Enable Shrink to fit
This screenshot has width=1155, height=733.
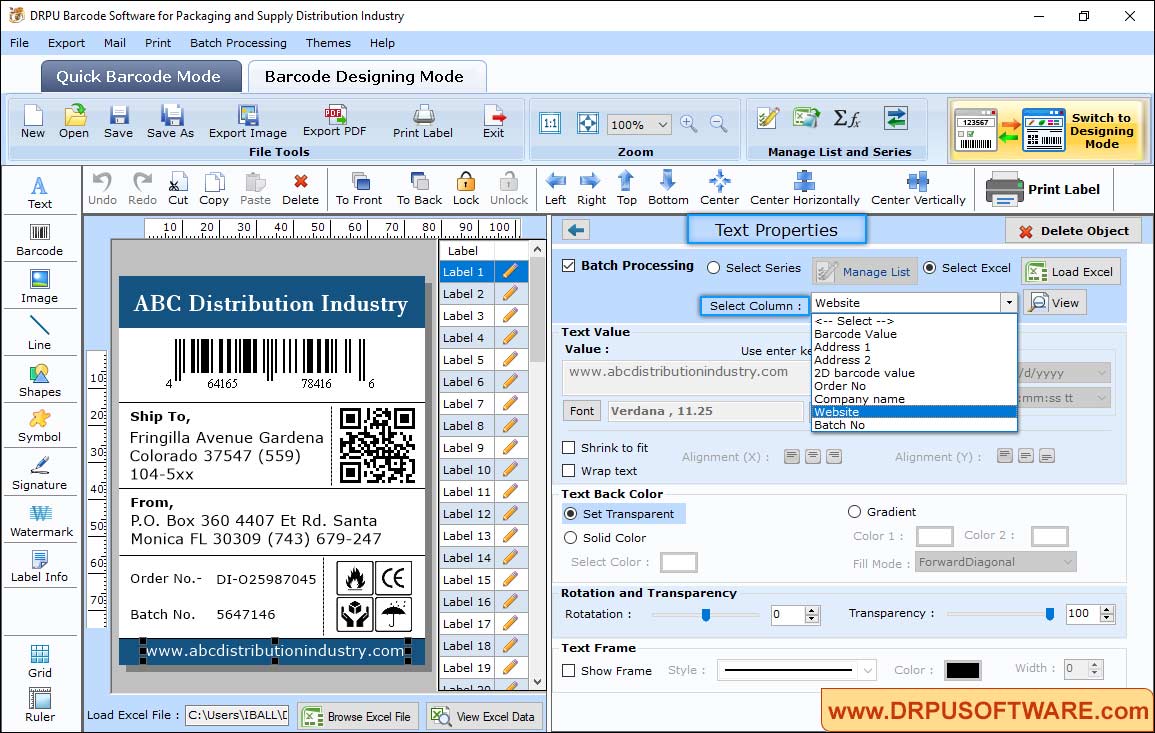569,448
